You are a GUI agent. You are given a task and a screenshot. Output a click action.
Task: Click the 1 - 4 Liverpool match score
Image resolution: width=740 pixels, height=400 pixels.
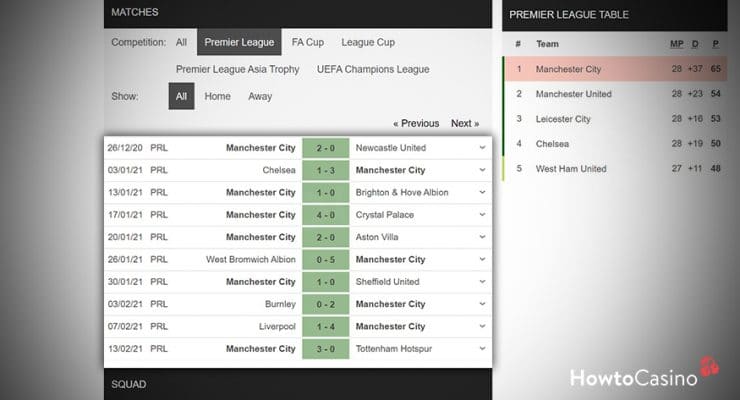pos(324,327)
